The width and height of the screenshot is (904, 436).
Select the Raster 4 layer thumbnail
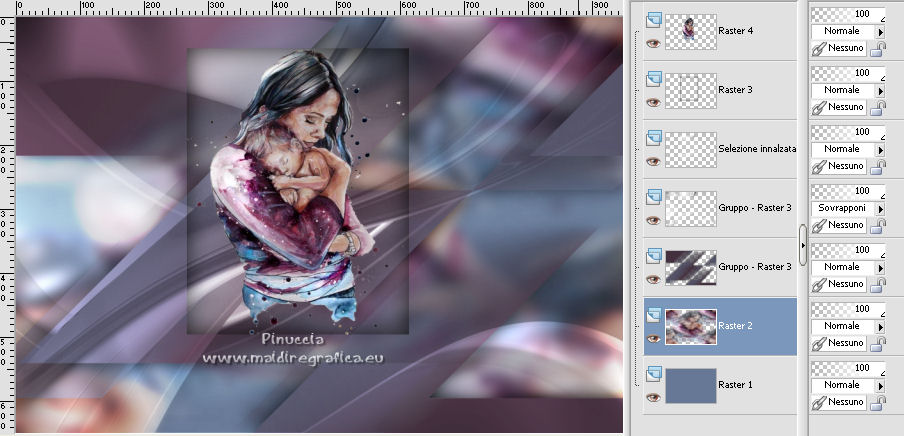click(x=691, y=32)
